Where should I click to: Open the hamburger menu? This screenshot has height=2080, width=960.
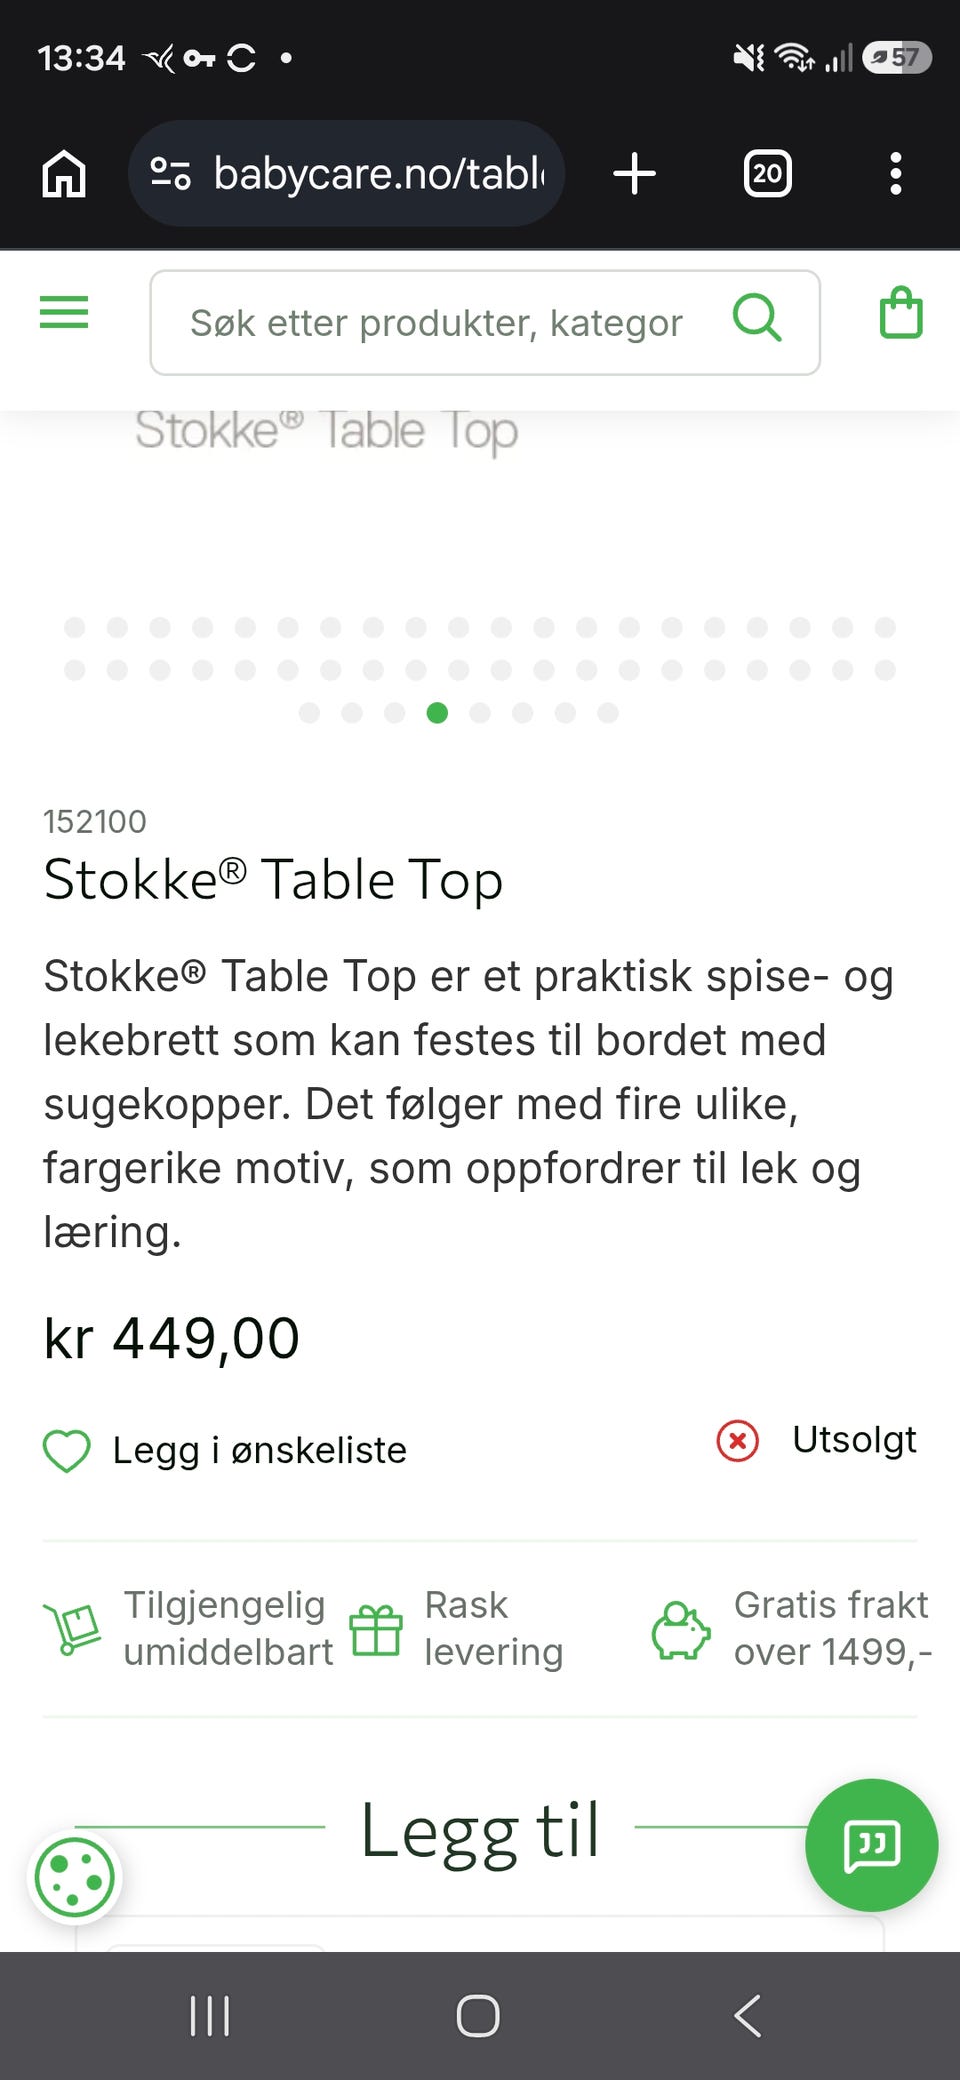[x=64, y=313]
